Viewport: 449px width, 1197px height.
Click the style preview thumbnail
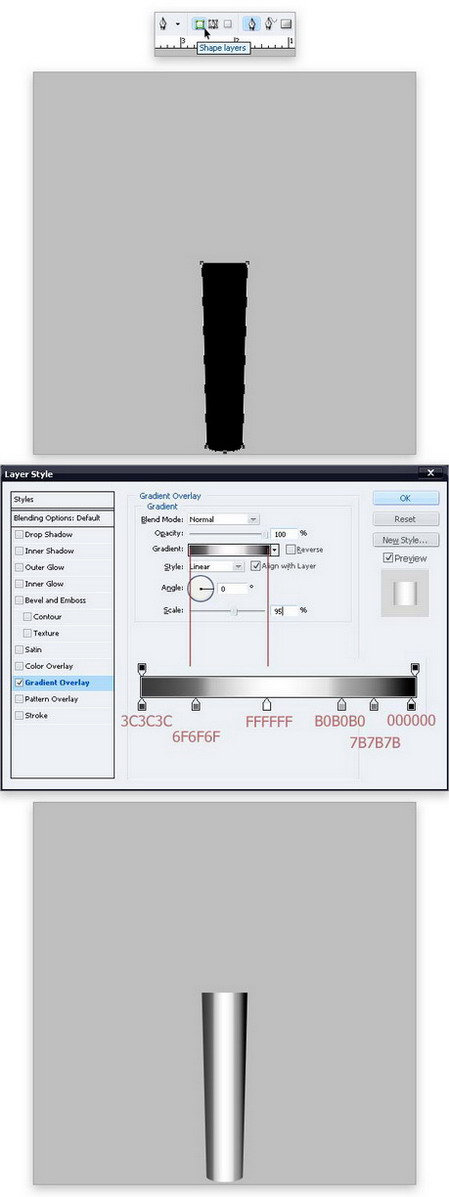405,594
